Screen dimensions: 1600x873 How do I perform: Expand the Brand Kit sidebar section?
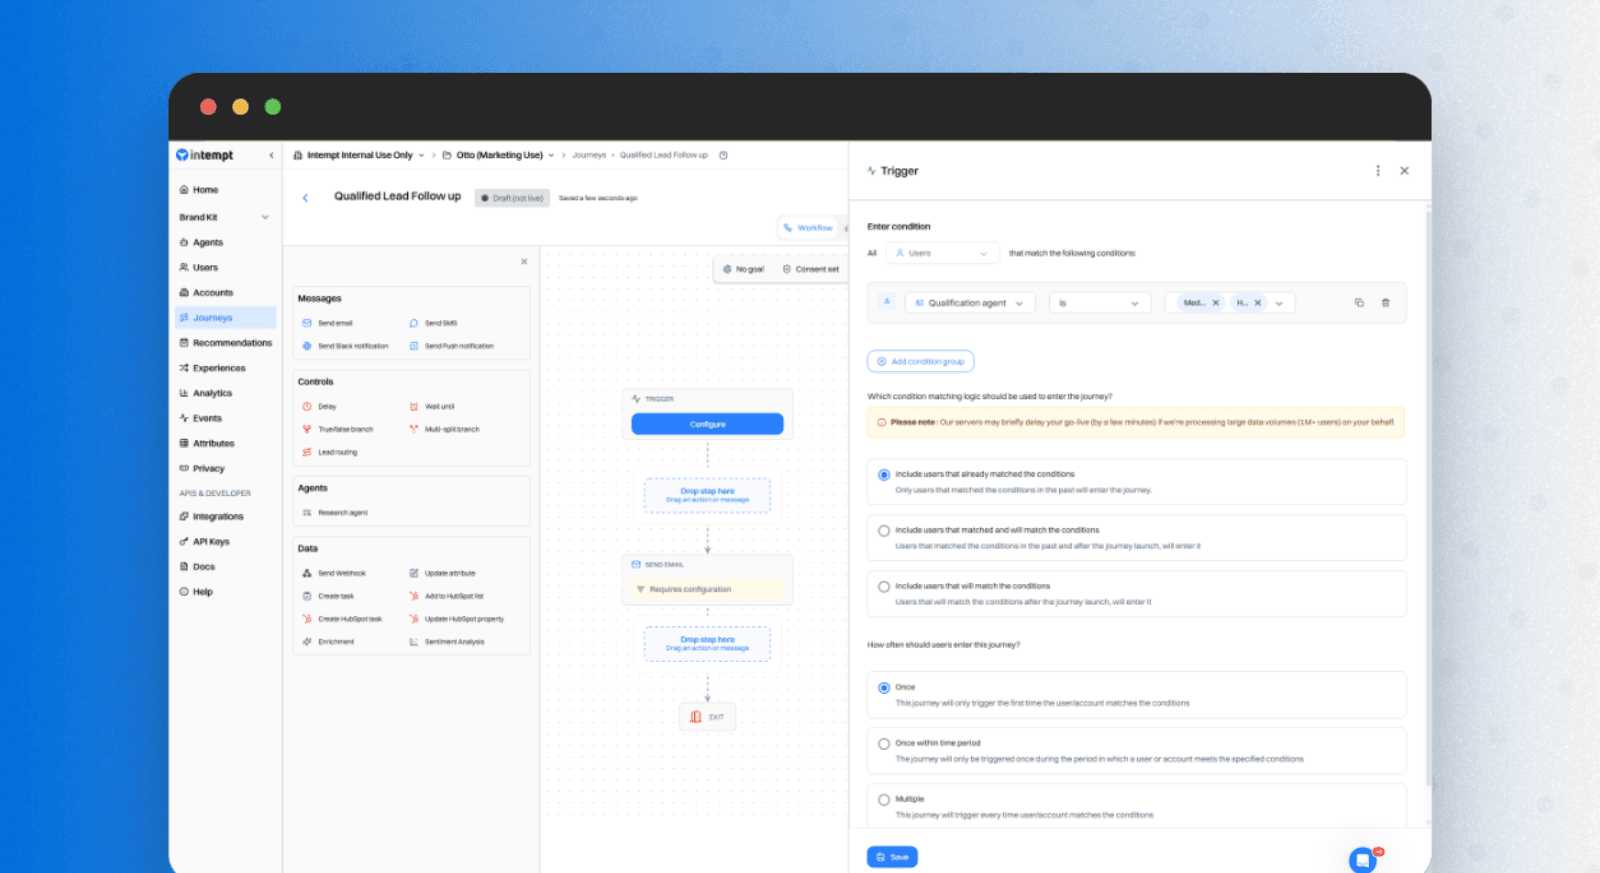[x=224, y=217]
